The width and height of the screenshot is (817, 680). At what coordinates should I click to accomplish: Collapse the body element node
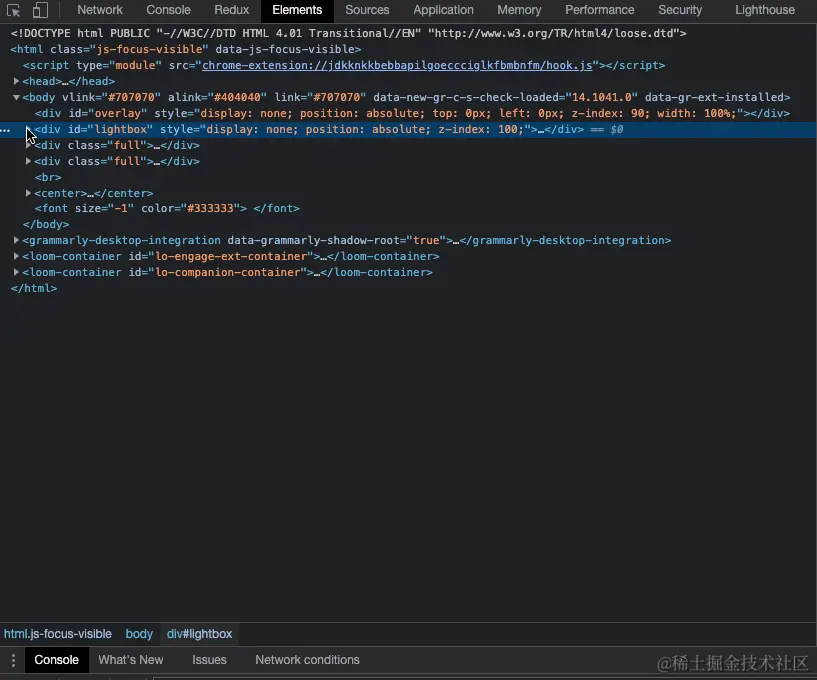[x=16, y=97]
